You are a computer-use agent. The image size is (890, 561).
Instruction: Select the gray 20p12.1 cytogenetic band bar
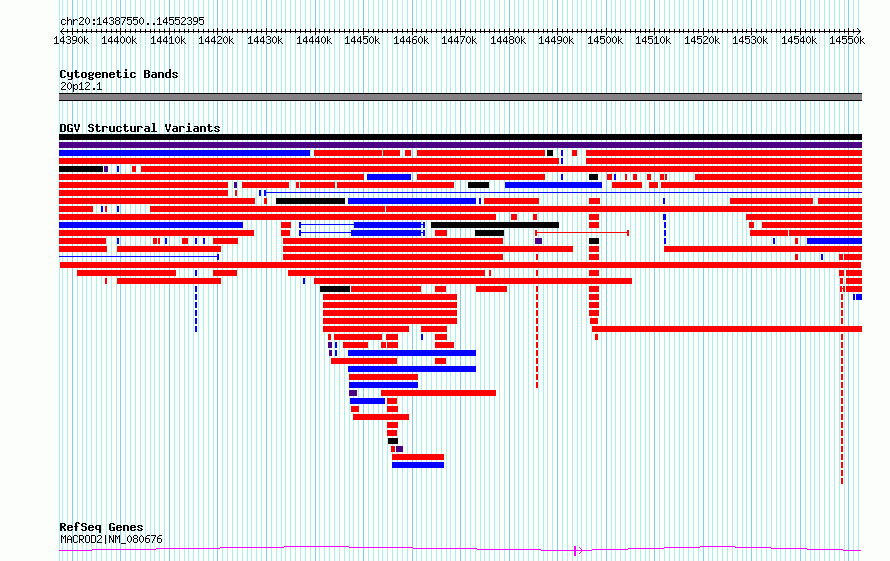point(460,97)
